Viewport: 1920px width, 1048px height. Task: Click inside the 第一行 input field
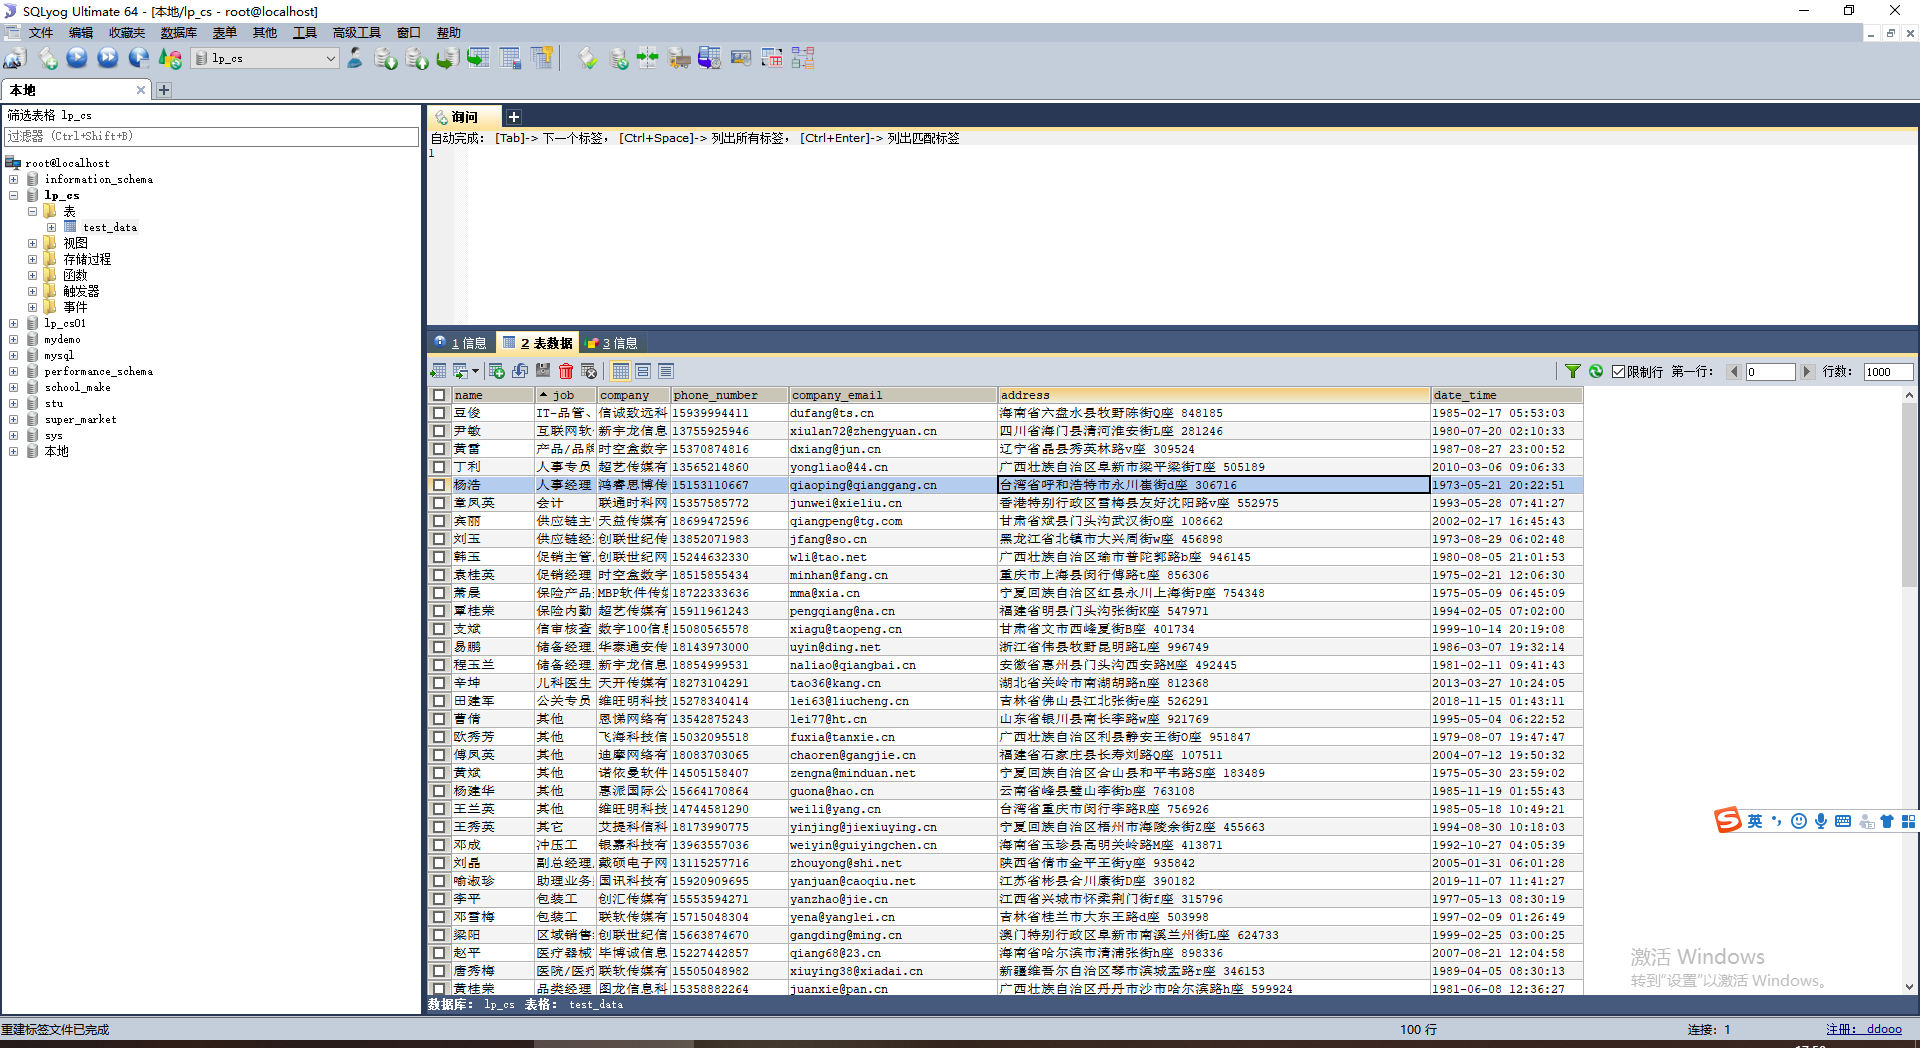point(1770,371)
